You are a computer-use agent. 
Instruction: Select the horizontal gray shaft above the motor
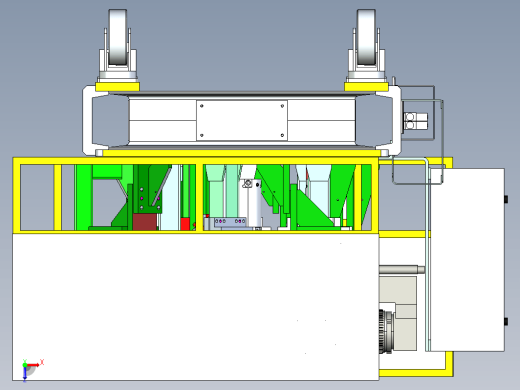tap(402, 269)
